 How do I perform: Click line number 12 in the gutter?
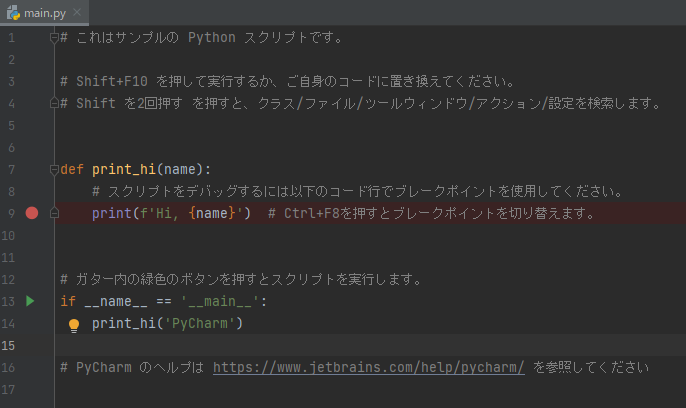(x=8, y=279)
